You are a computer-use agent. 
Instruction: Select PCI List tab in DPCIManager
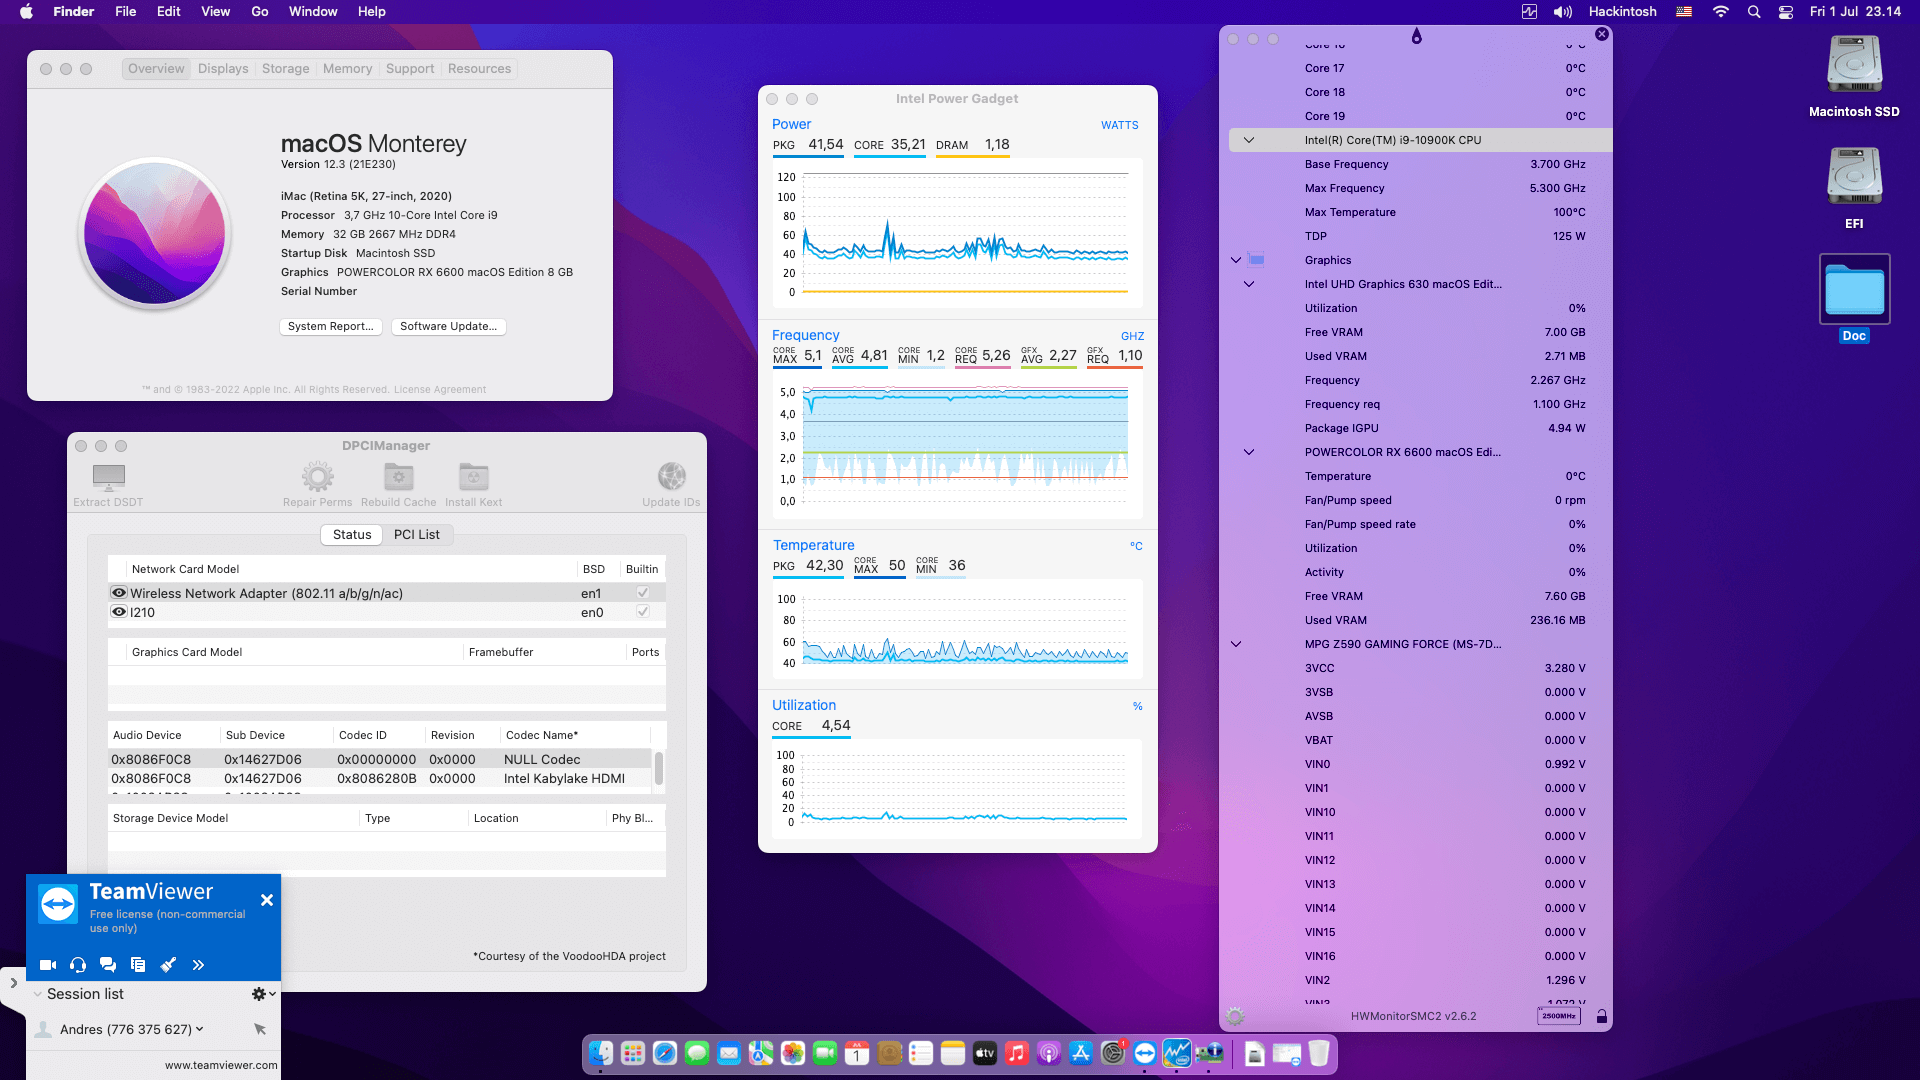tap(417, 535)
